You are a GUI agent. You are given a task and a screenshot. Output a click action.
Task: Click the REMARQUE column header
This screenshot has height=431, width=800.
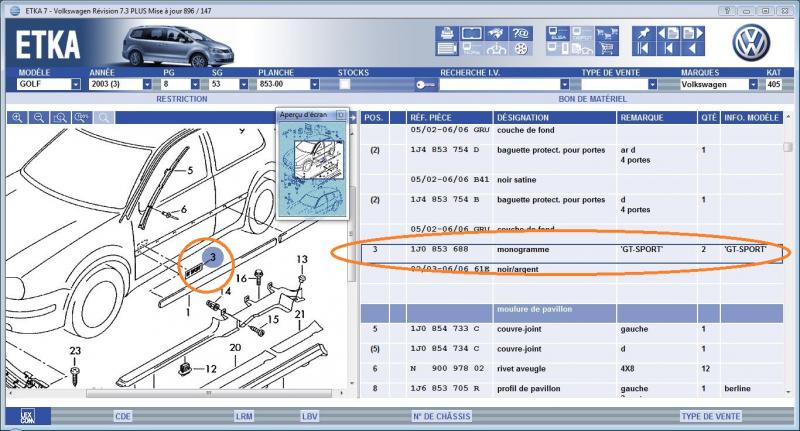tap(657, 118)
